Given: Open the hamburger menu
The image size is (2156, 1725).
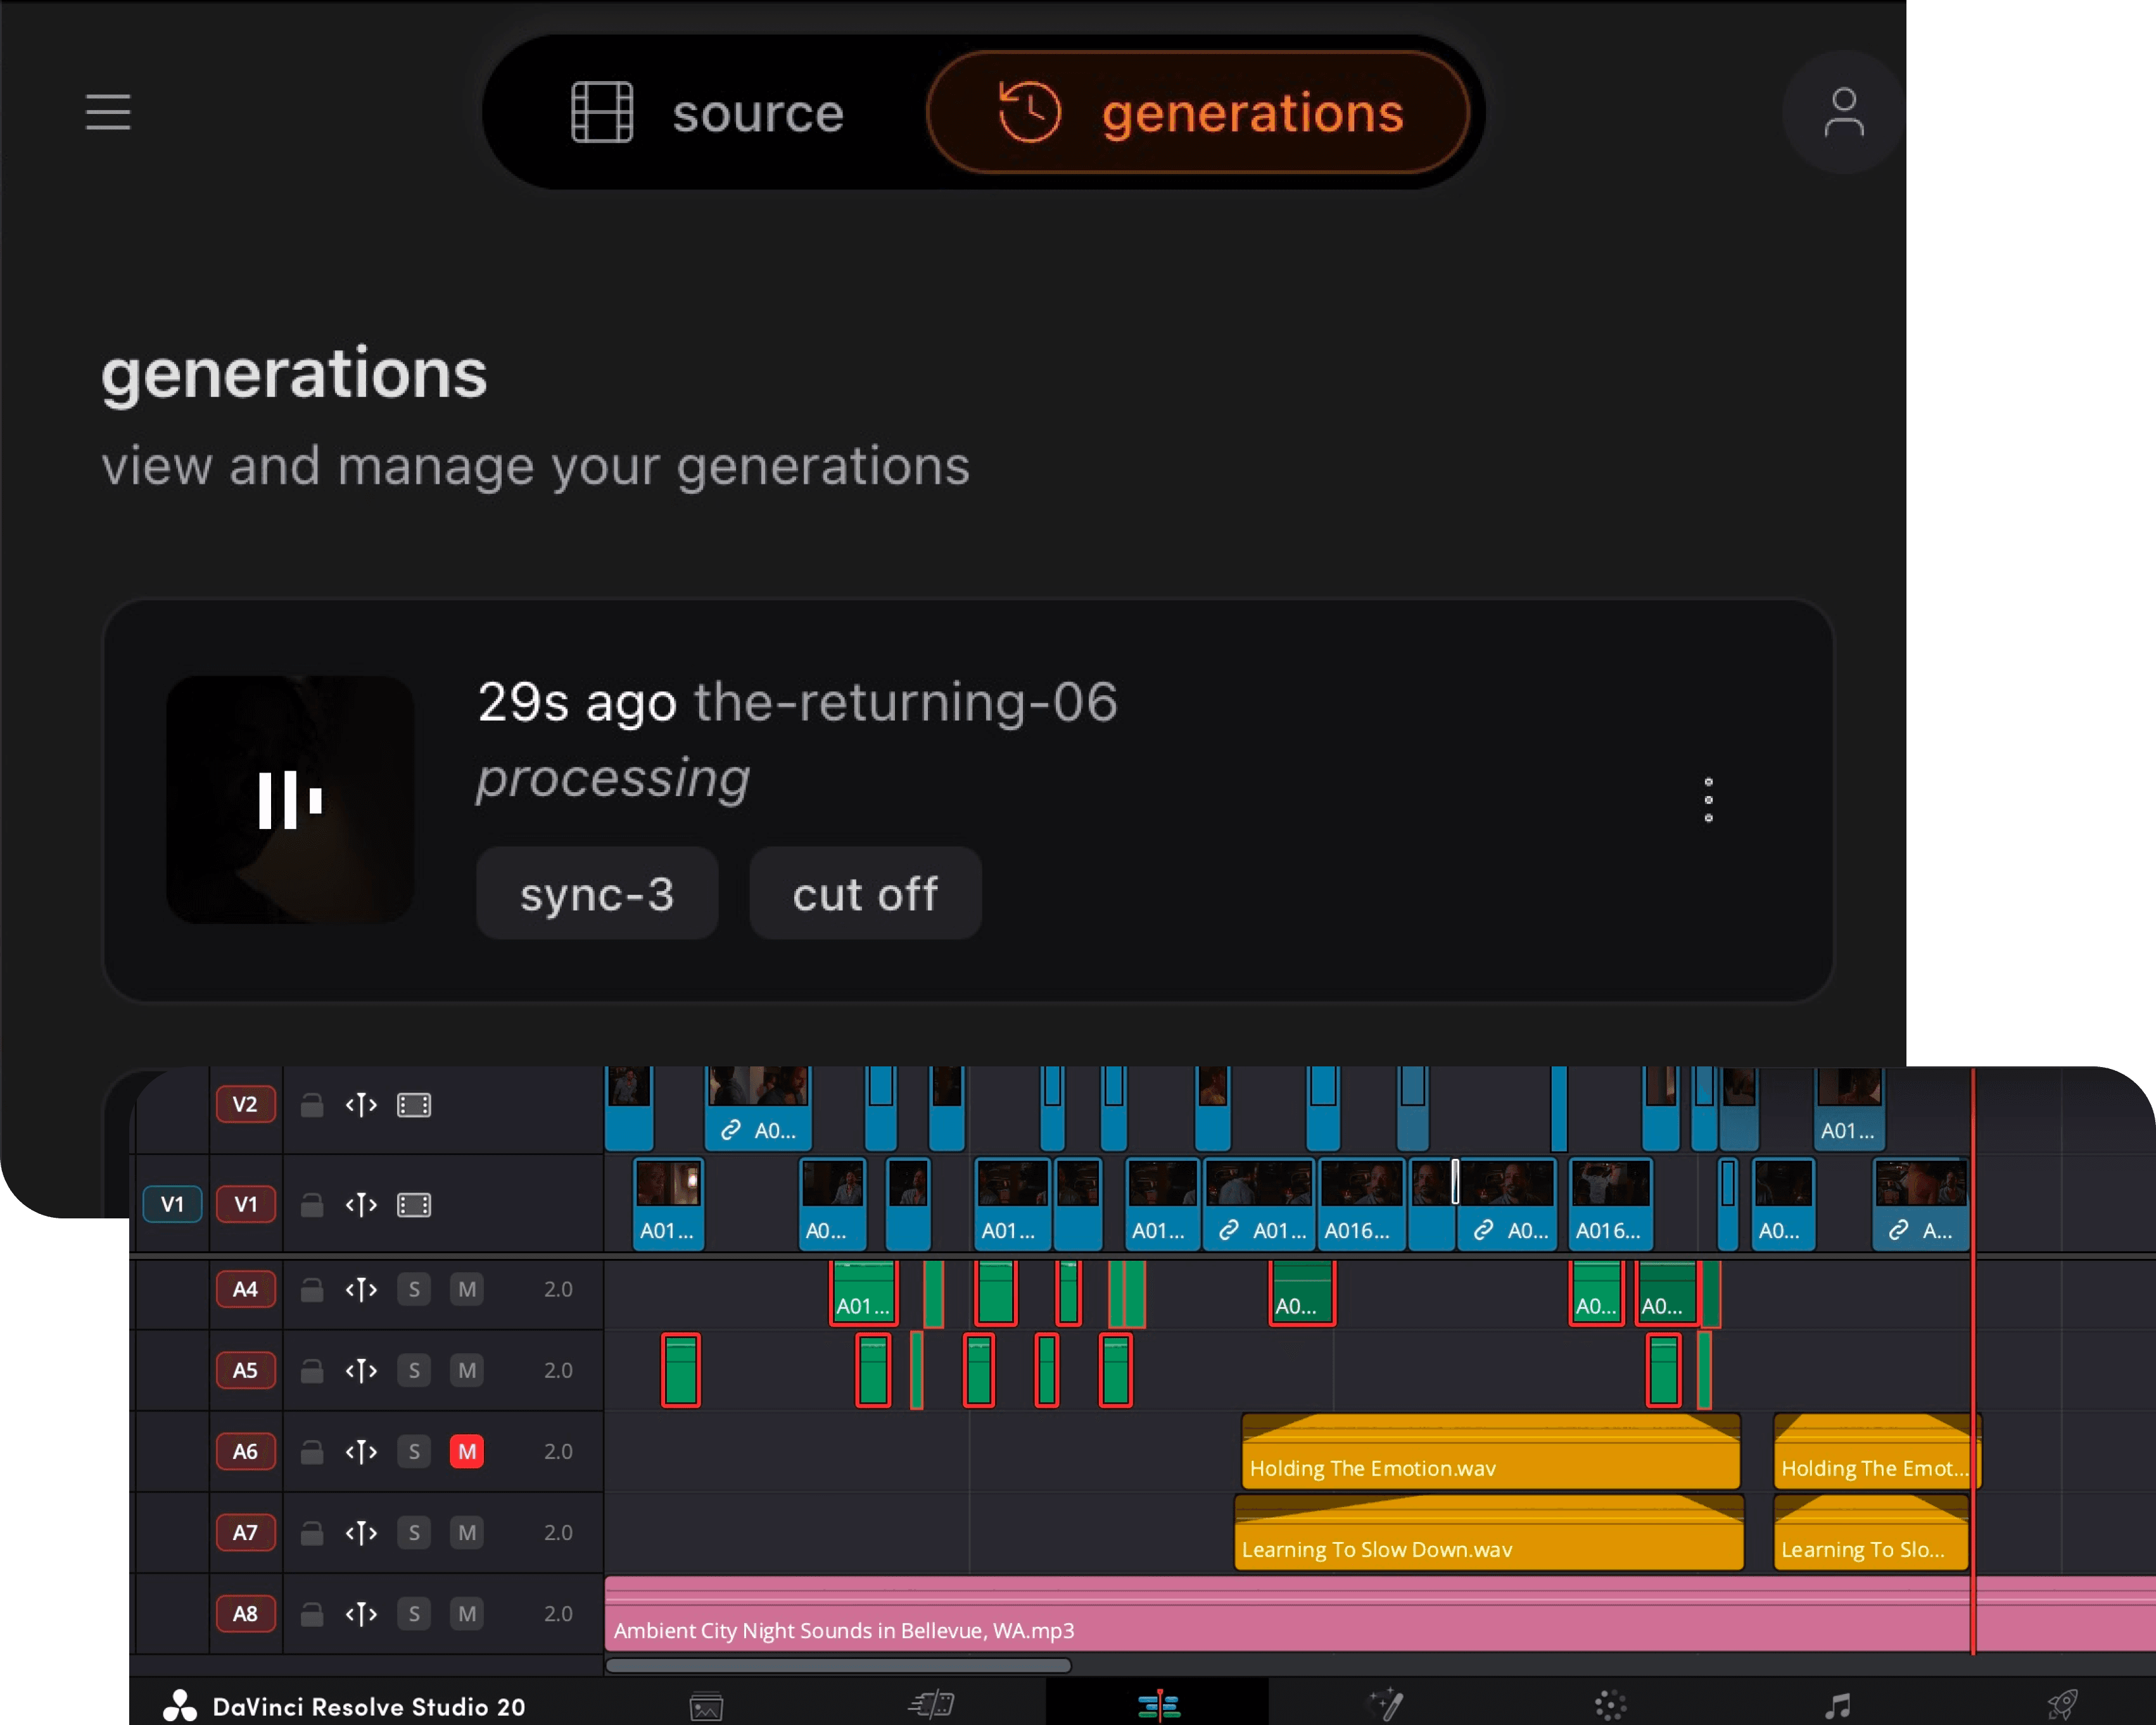Looking at the screenshot, I should click(x=108, y=112).
